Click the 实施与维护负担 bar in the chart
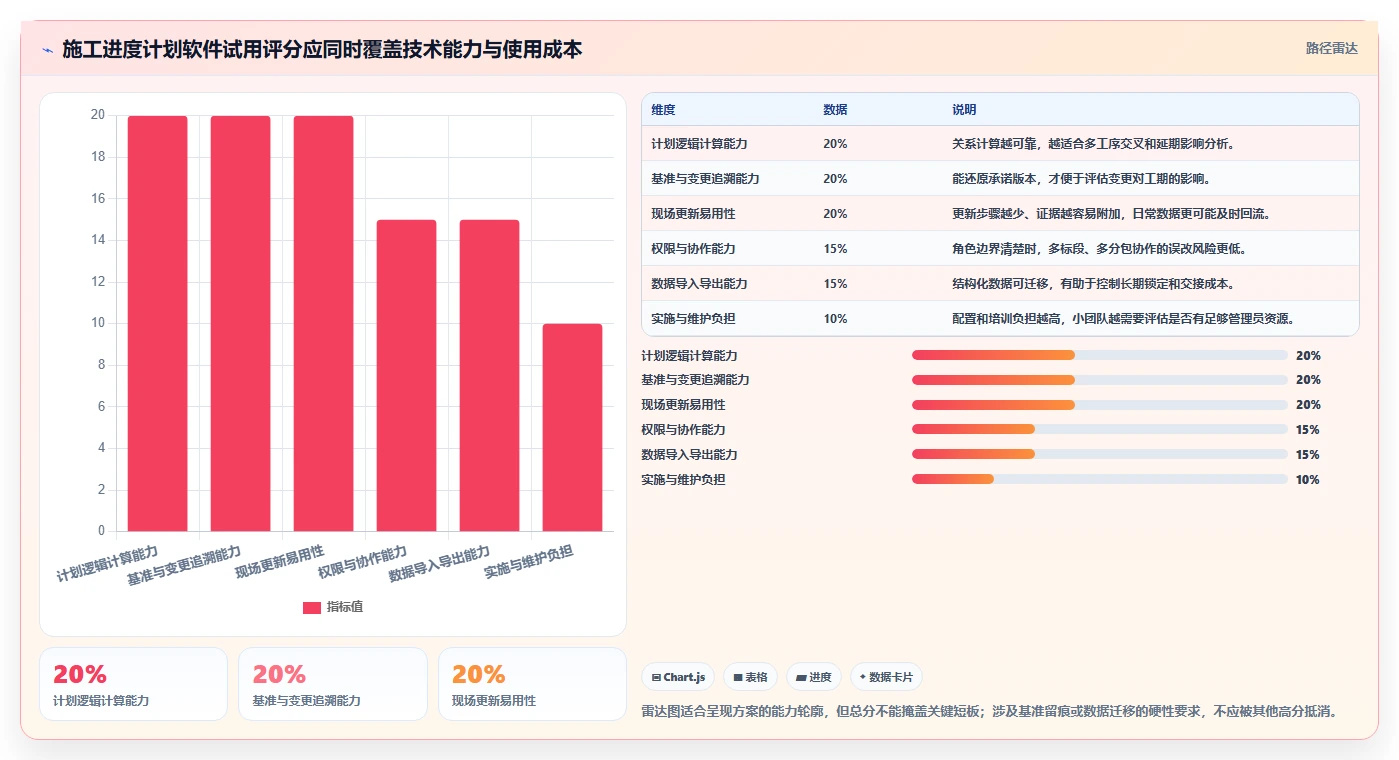1399x760 pixels. [x=572, y=427]
